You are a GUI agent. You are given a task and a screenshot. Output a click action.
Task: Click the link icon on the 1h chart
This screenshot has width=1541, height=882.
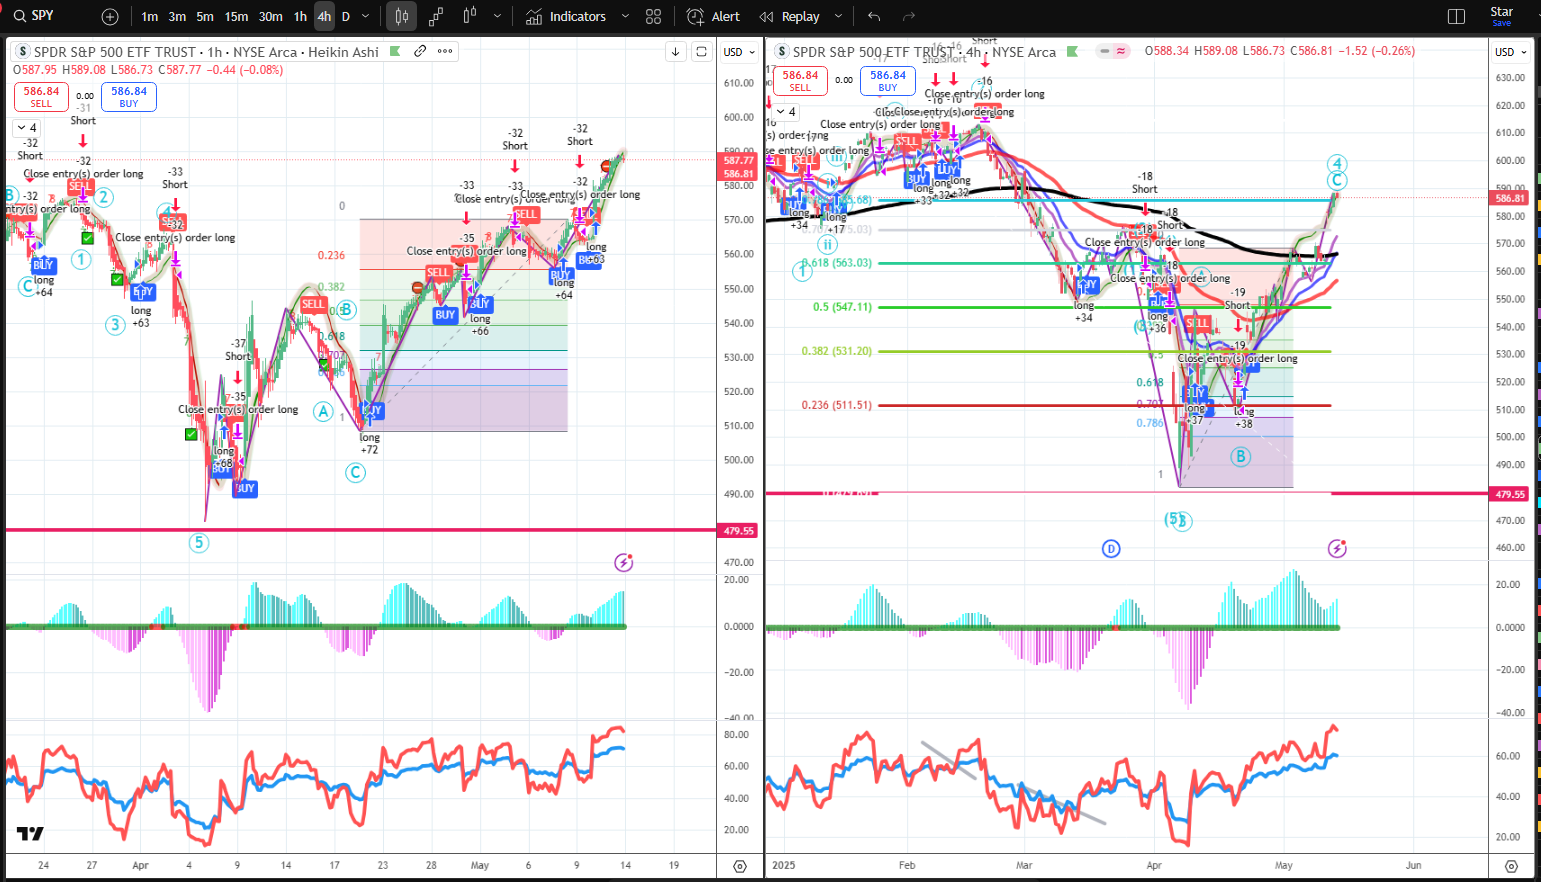[x=420, y=51]
